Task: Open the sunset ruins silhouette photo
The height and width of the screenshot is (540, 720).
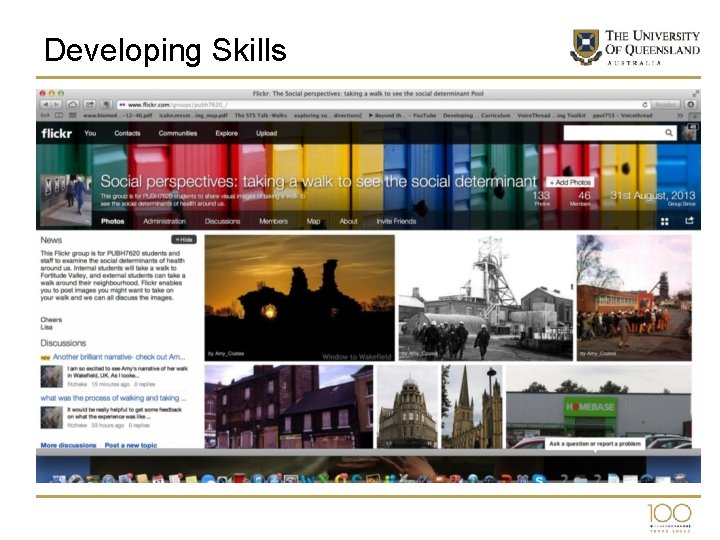Action: point(299,298)
